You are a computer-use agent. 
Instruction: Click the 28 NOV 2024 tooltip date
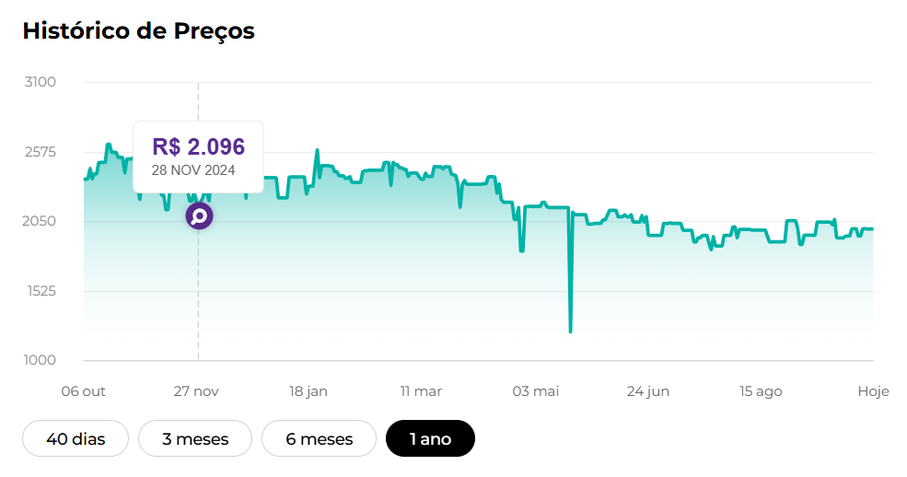[x=193, y=170]
